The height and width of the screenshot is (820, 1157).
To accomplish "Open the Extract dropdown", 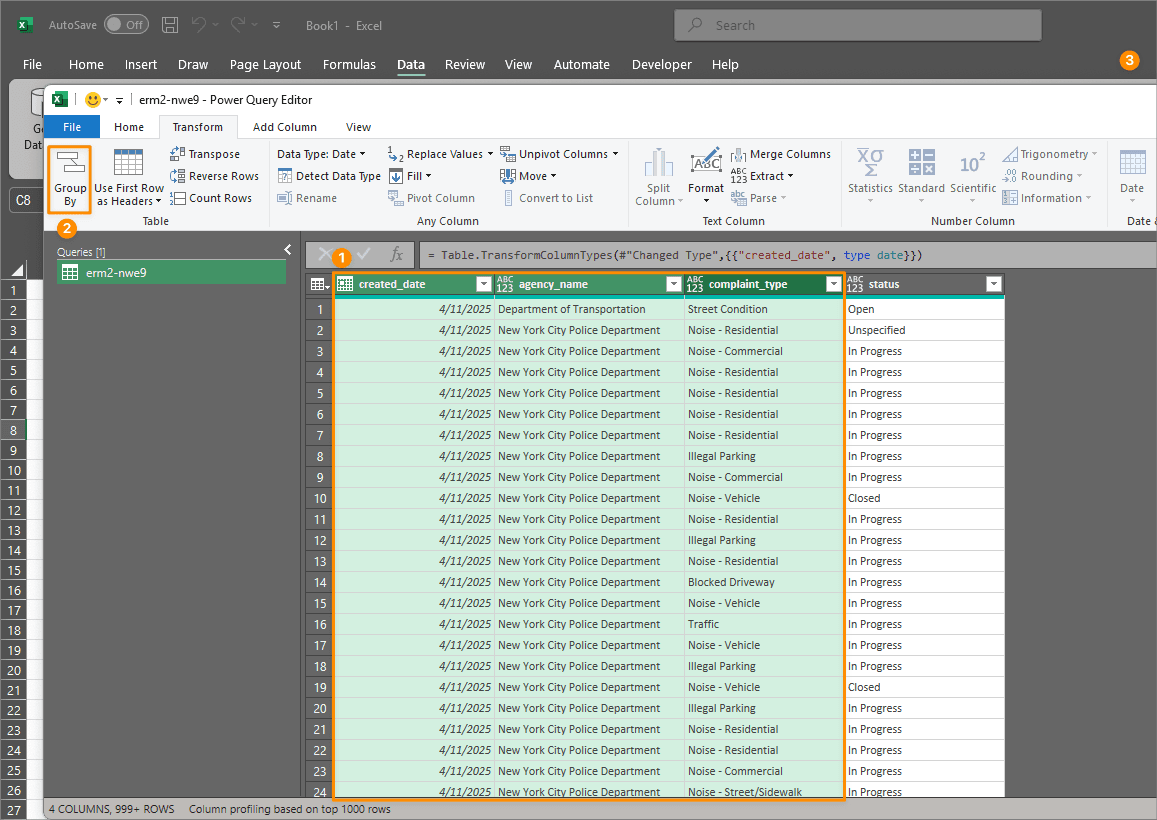I will 762,176.
